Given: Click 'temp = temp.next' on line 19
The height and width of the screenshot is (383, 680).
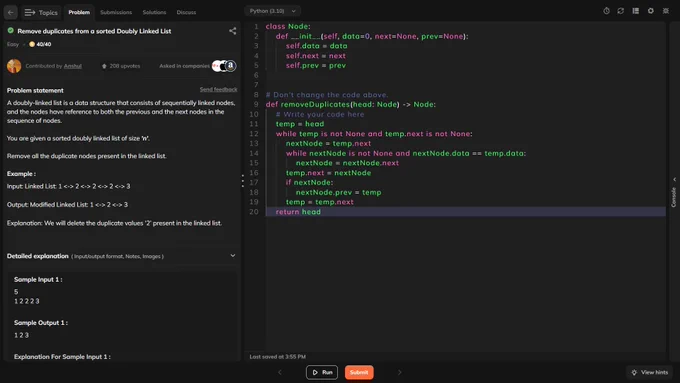Looking at the screenshot, I should point(320,202).
